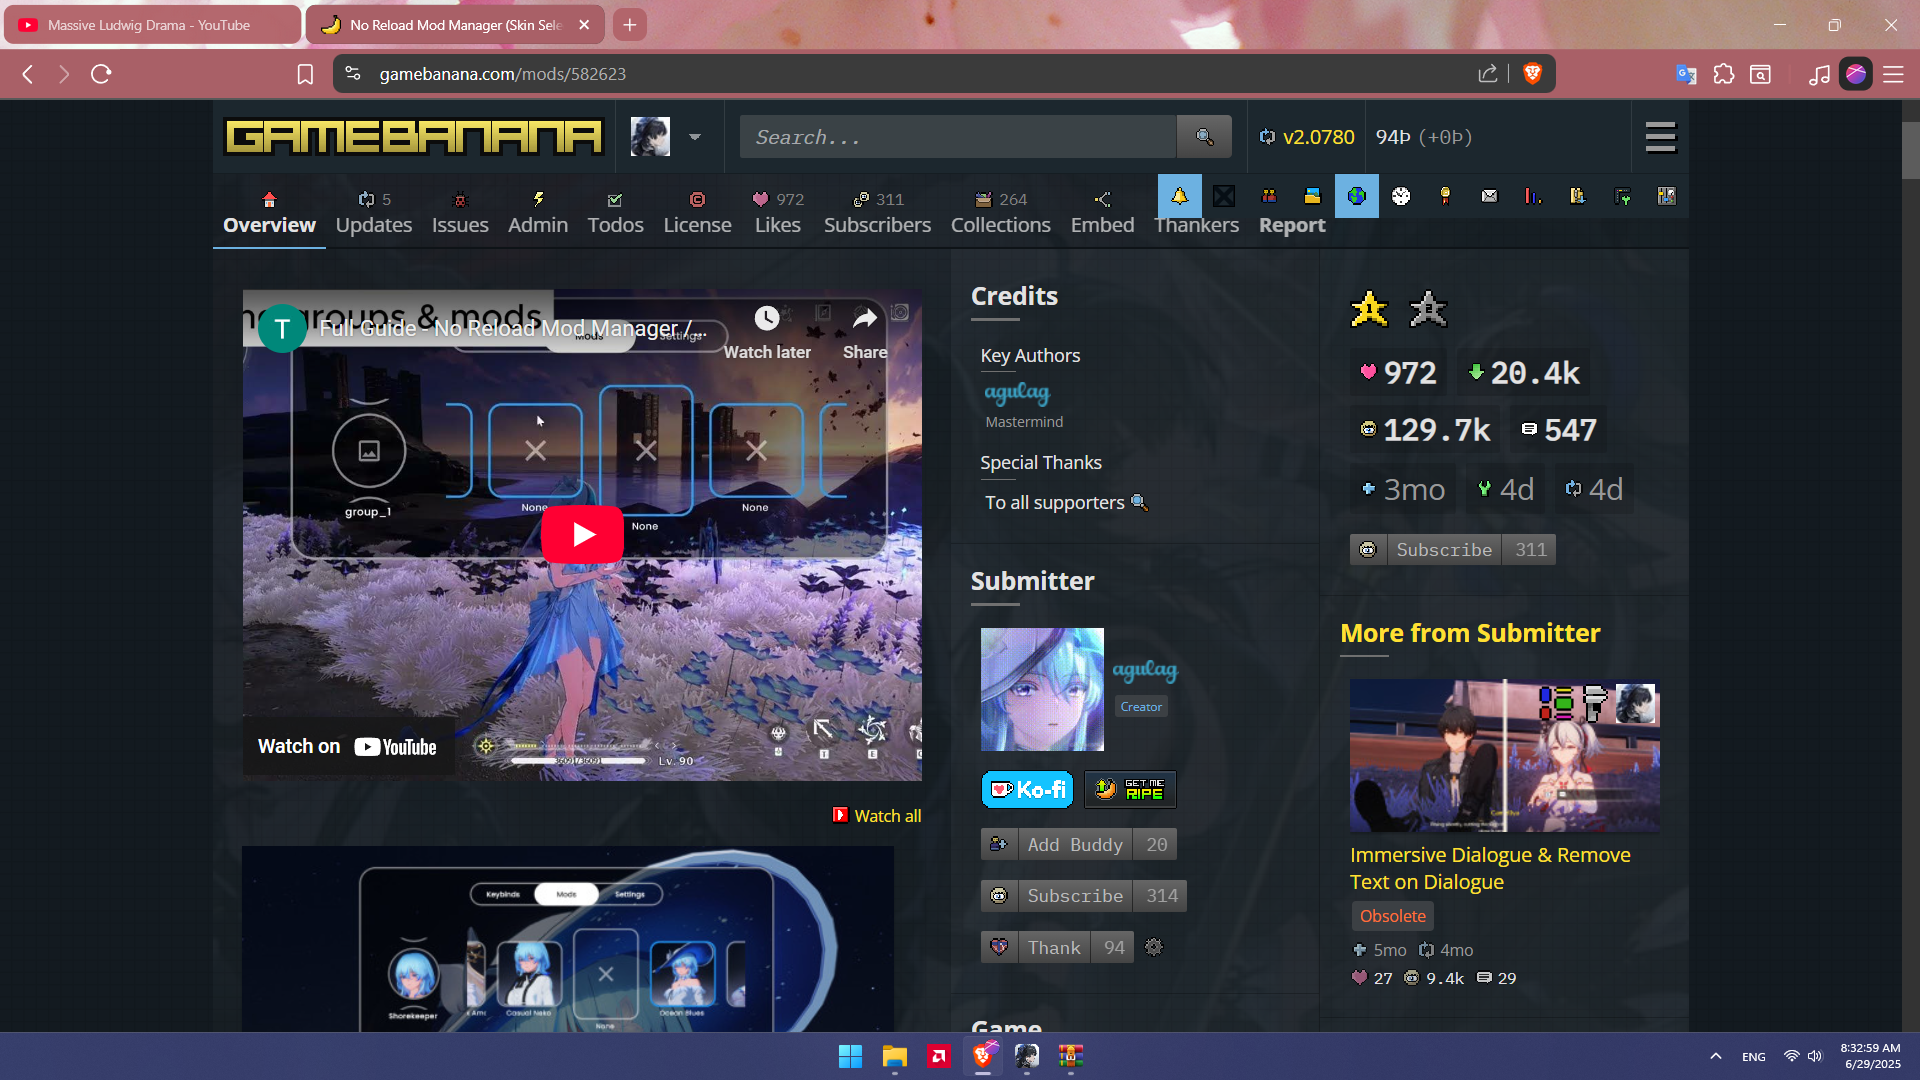Viewport: 1920px width, 1080px height.
Task: Click the yellow bell notifications icon
Action: tap(1180, 196)
